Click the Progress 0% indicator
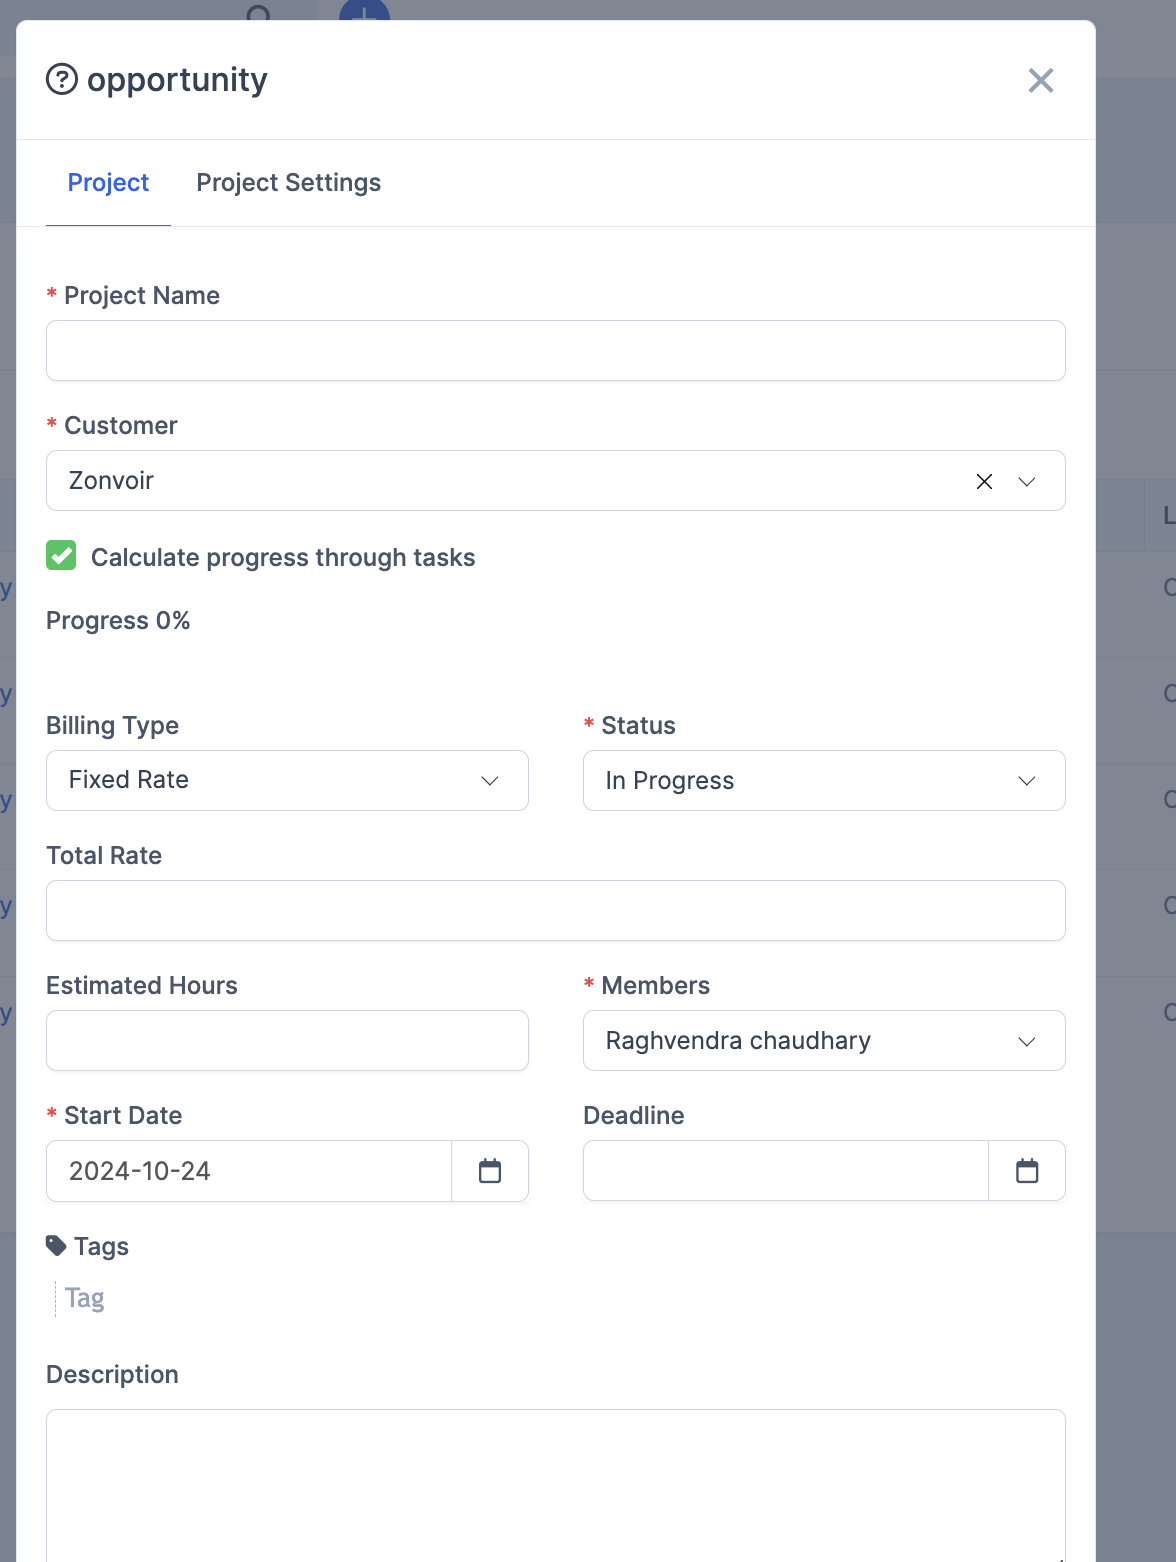Image resolution: width=1176 pixels, height=1562 pixels. (x=118, y=620)
